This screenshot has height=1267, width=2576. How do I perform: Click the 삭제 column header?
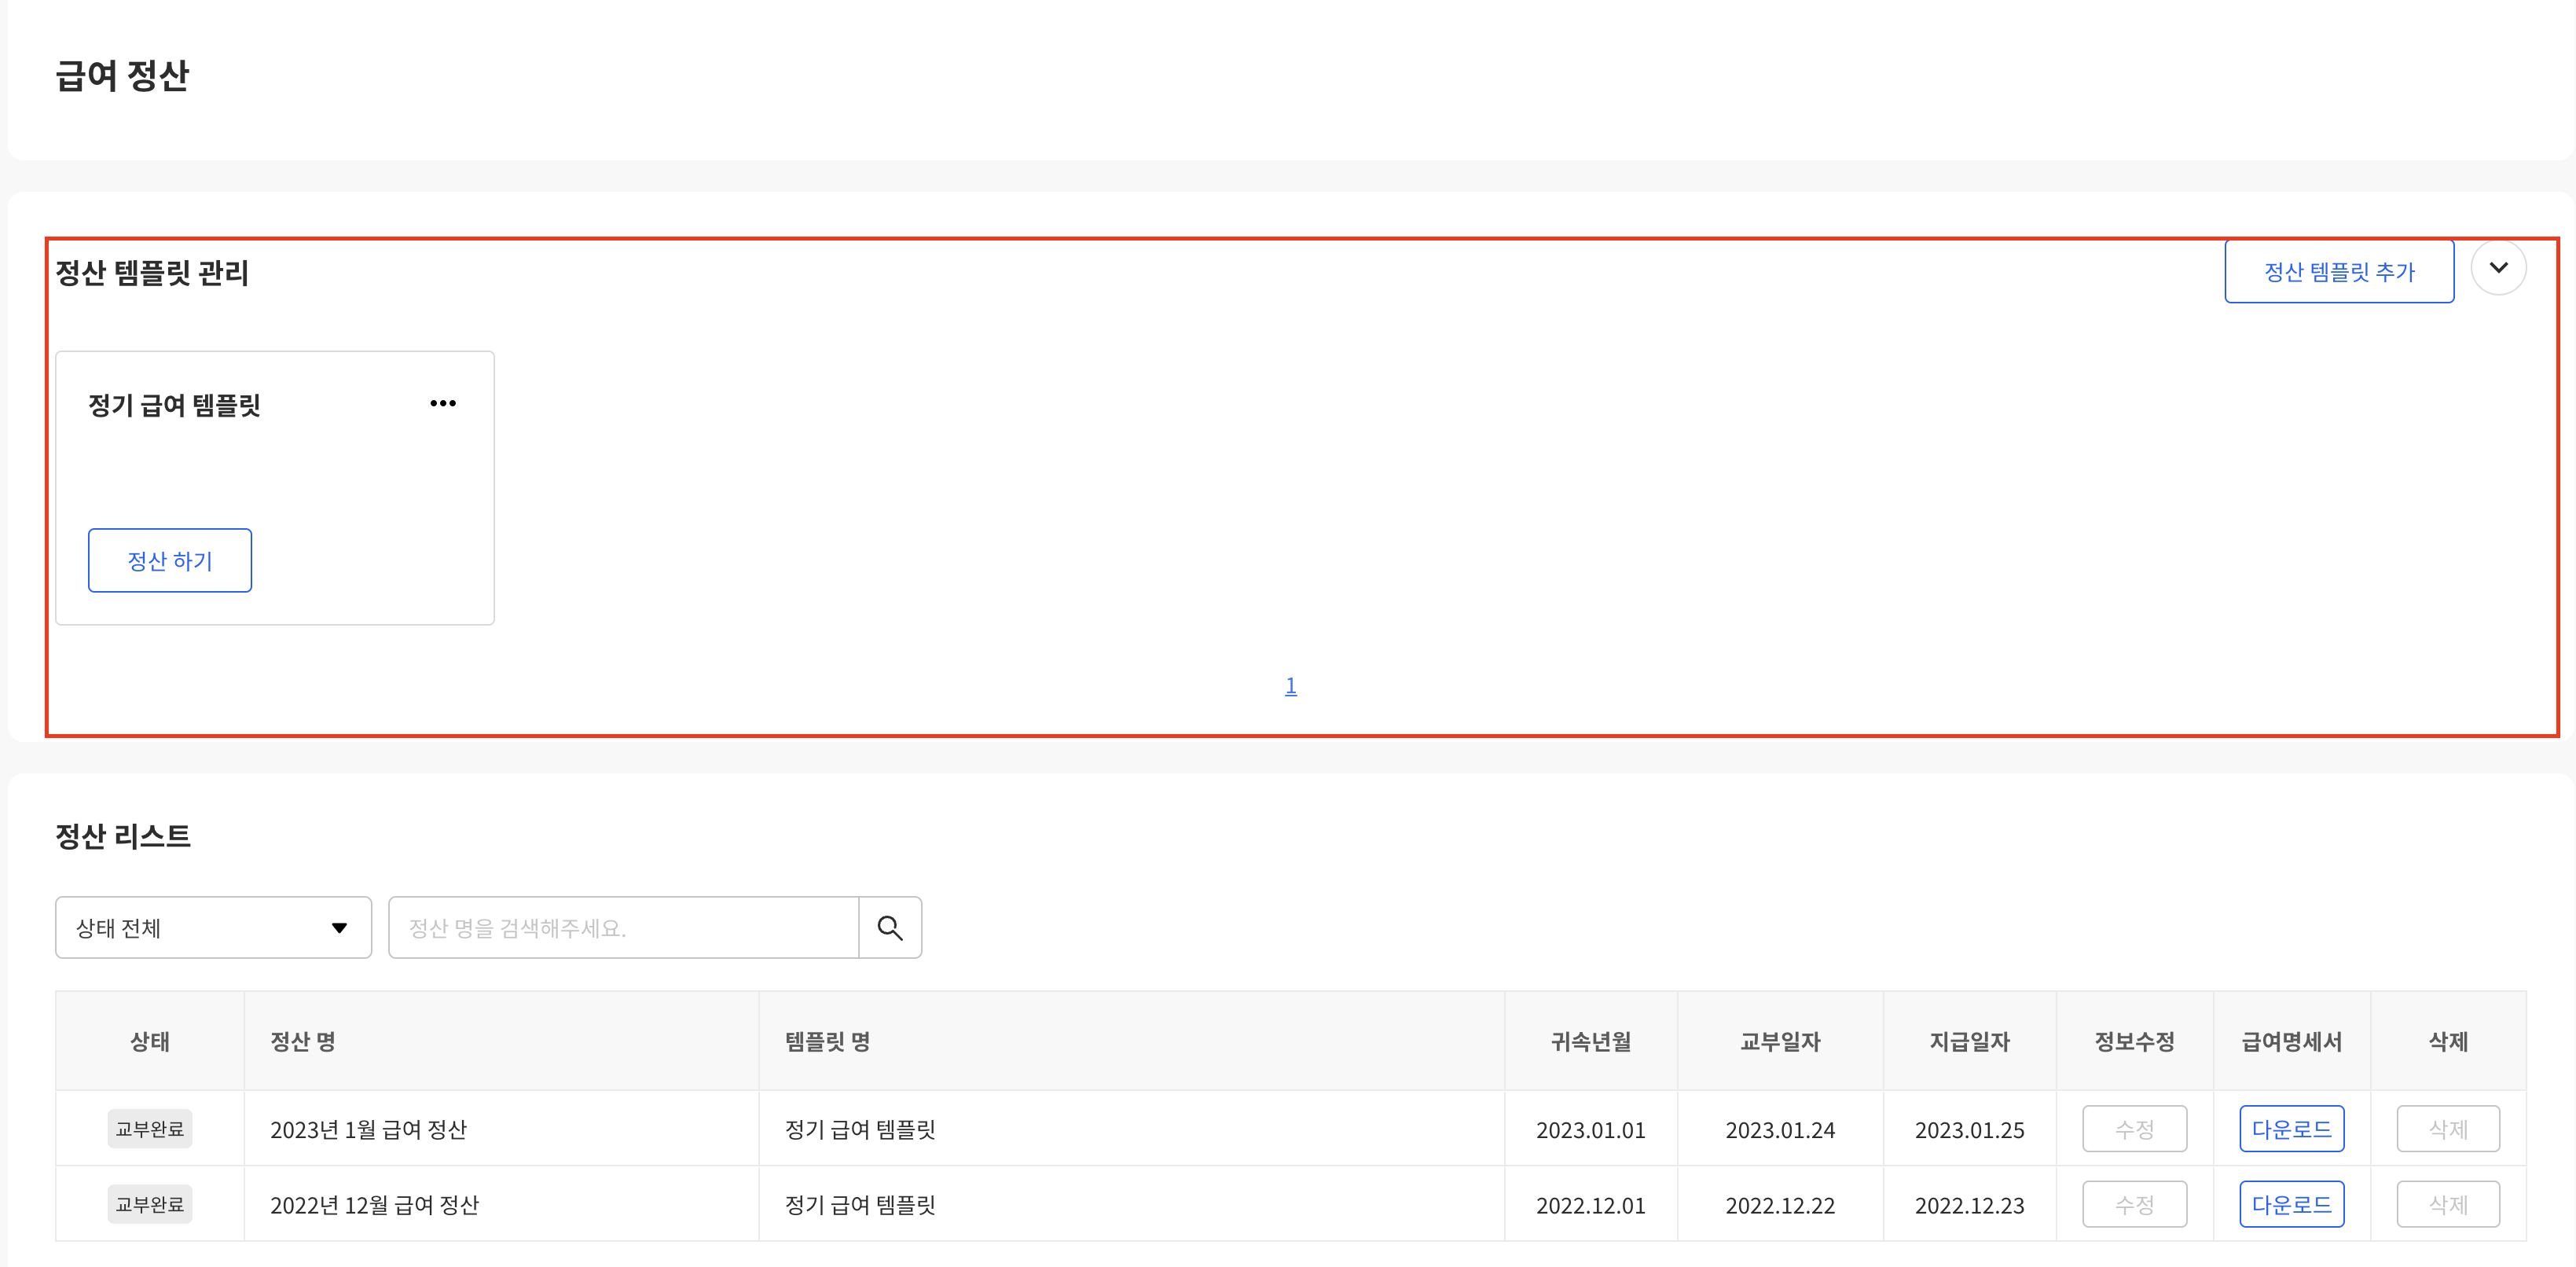(x=2449, y=1041)
